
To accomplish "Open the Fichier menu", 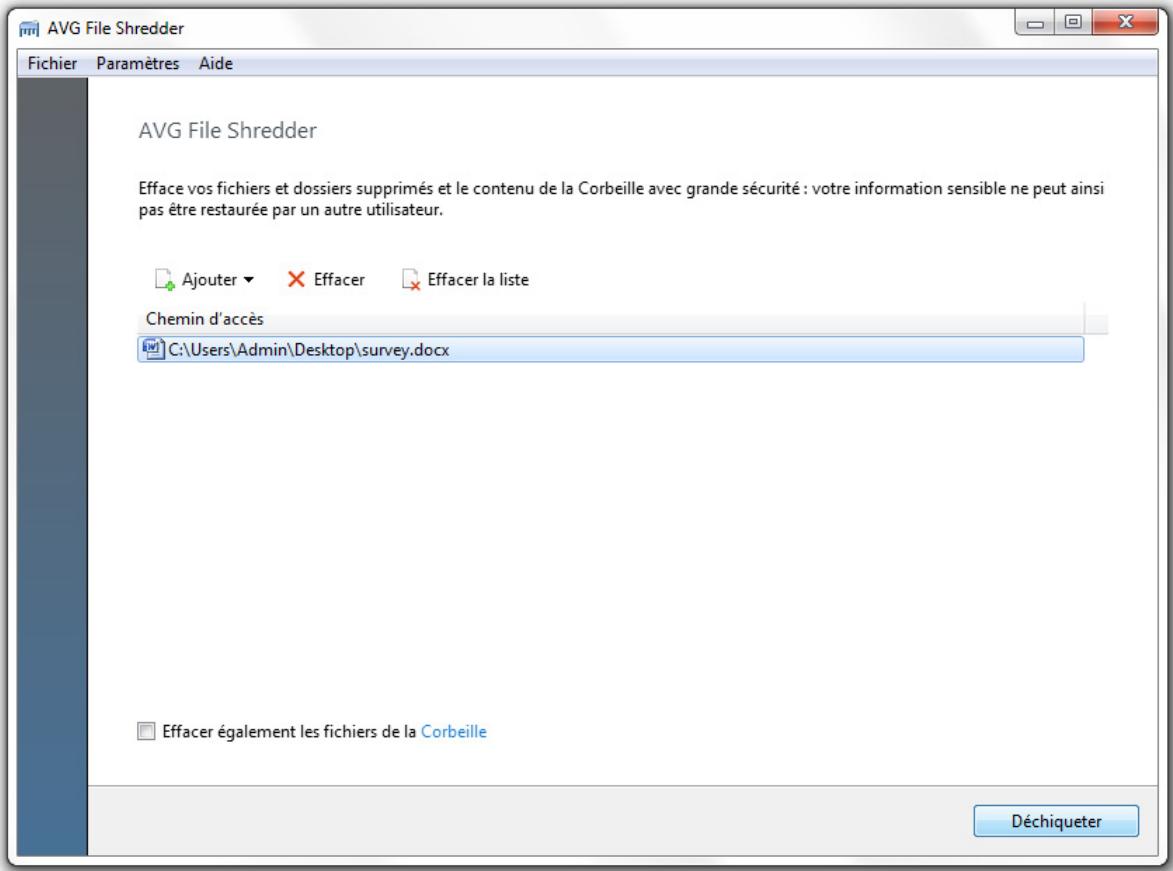I will (52, 64).
